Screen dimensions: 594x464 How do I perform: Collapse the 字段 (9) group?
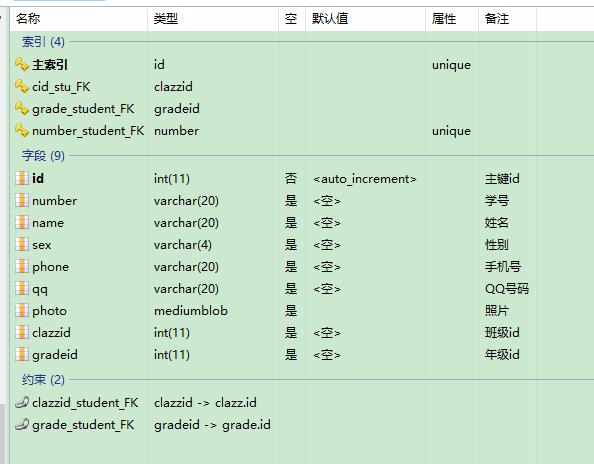[x=43, y=155]
